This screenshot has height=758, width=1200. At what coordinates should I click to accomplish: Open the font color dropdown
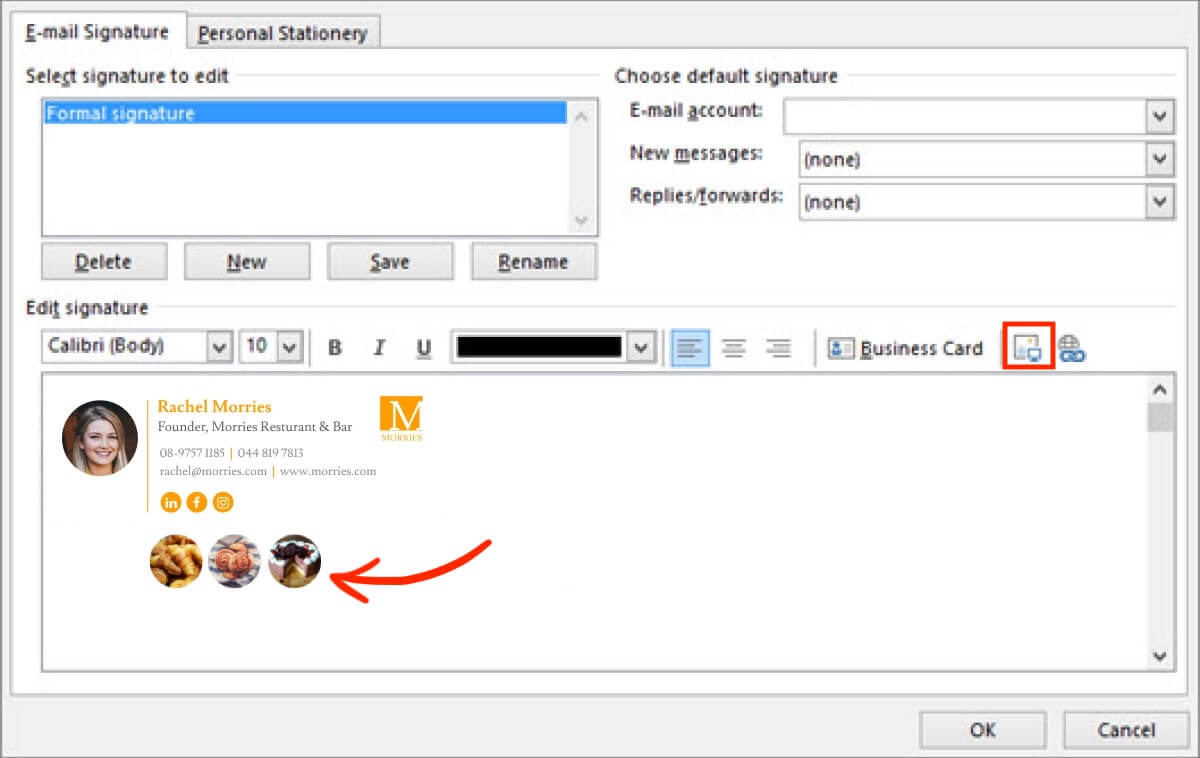tap(641, 347)
